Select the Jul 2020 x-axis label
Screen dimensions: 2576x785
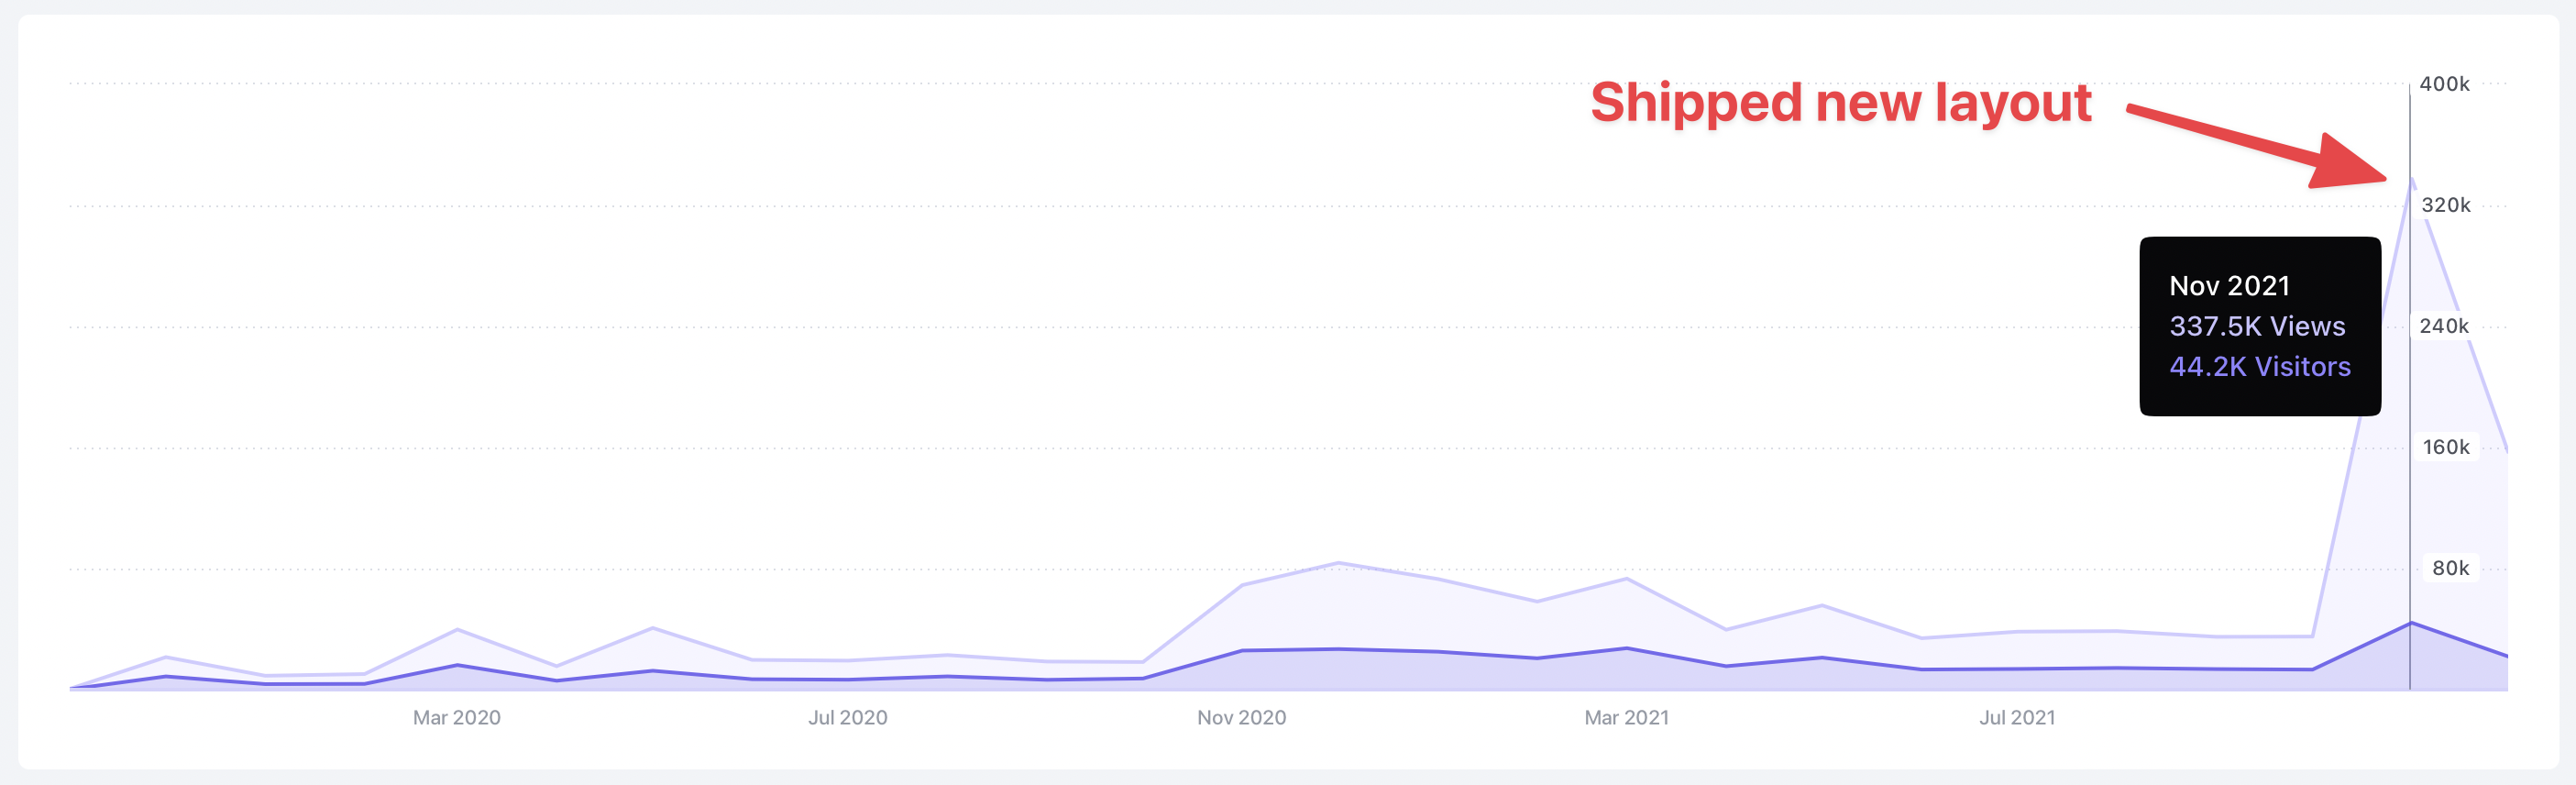[848, 717]
